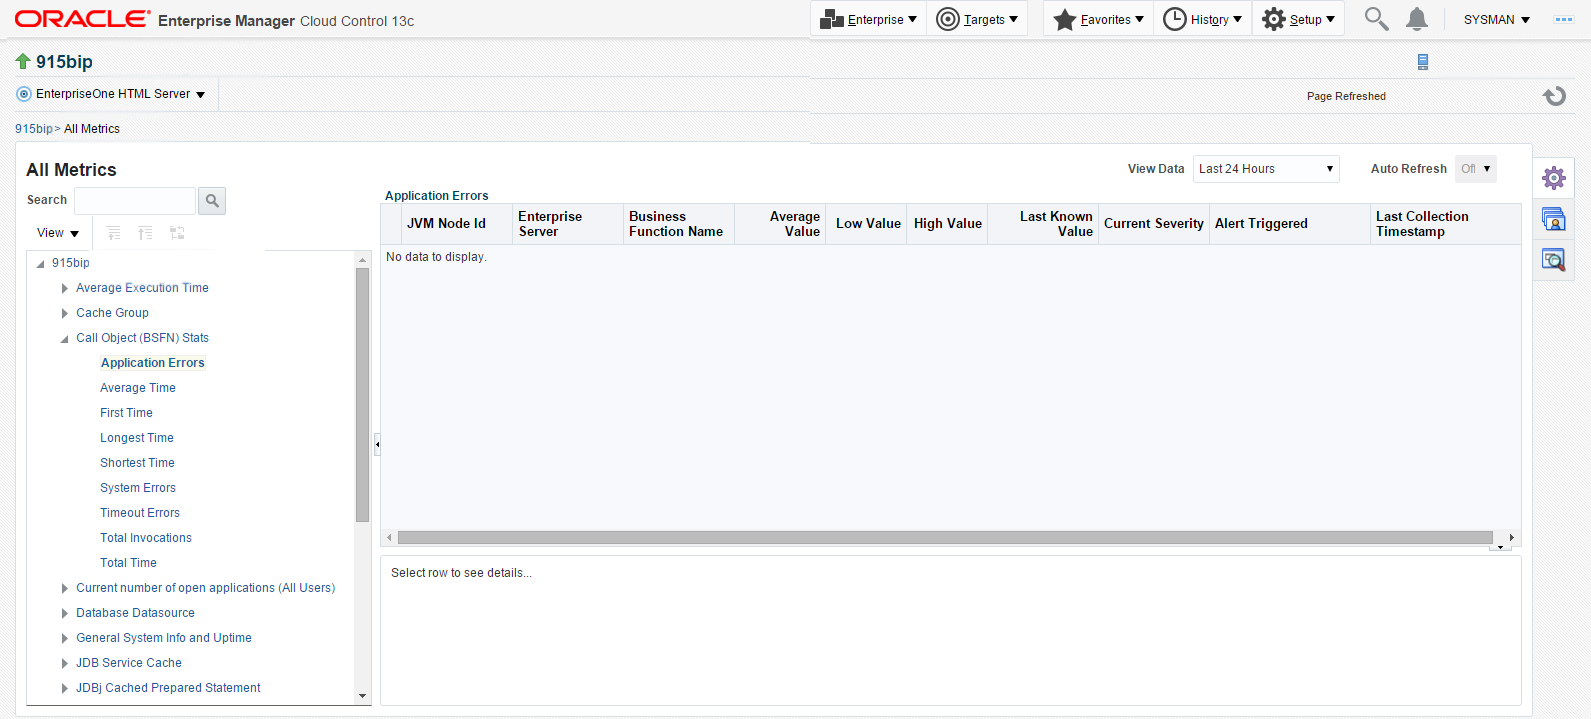Click the table scroll right arrow
Image resolution: width=1591 pixels, height=719 pixels.
(x=1511, y=538)
